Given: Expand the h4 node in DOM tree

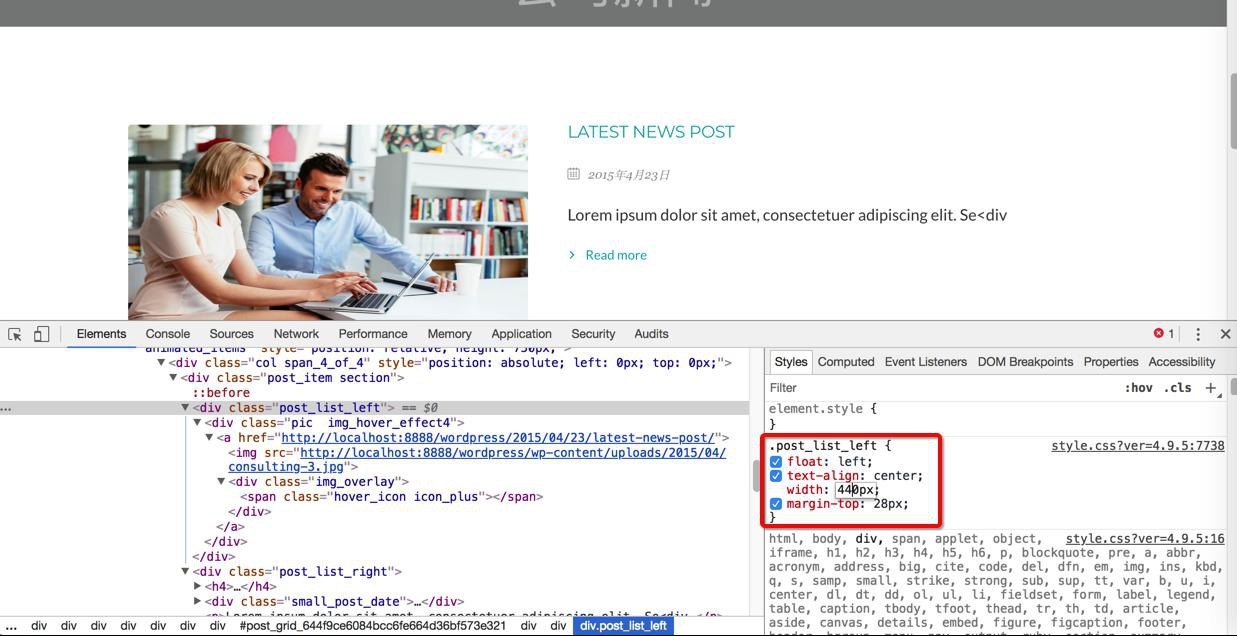Looking at the screenshot, I should tap(197, 587).
